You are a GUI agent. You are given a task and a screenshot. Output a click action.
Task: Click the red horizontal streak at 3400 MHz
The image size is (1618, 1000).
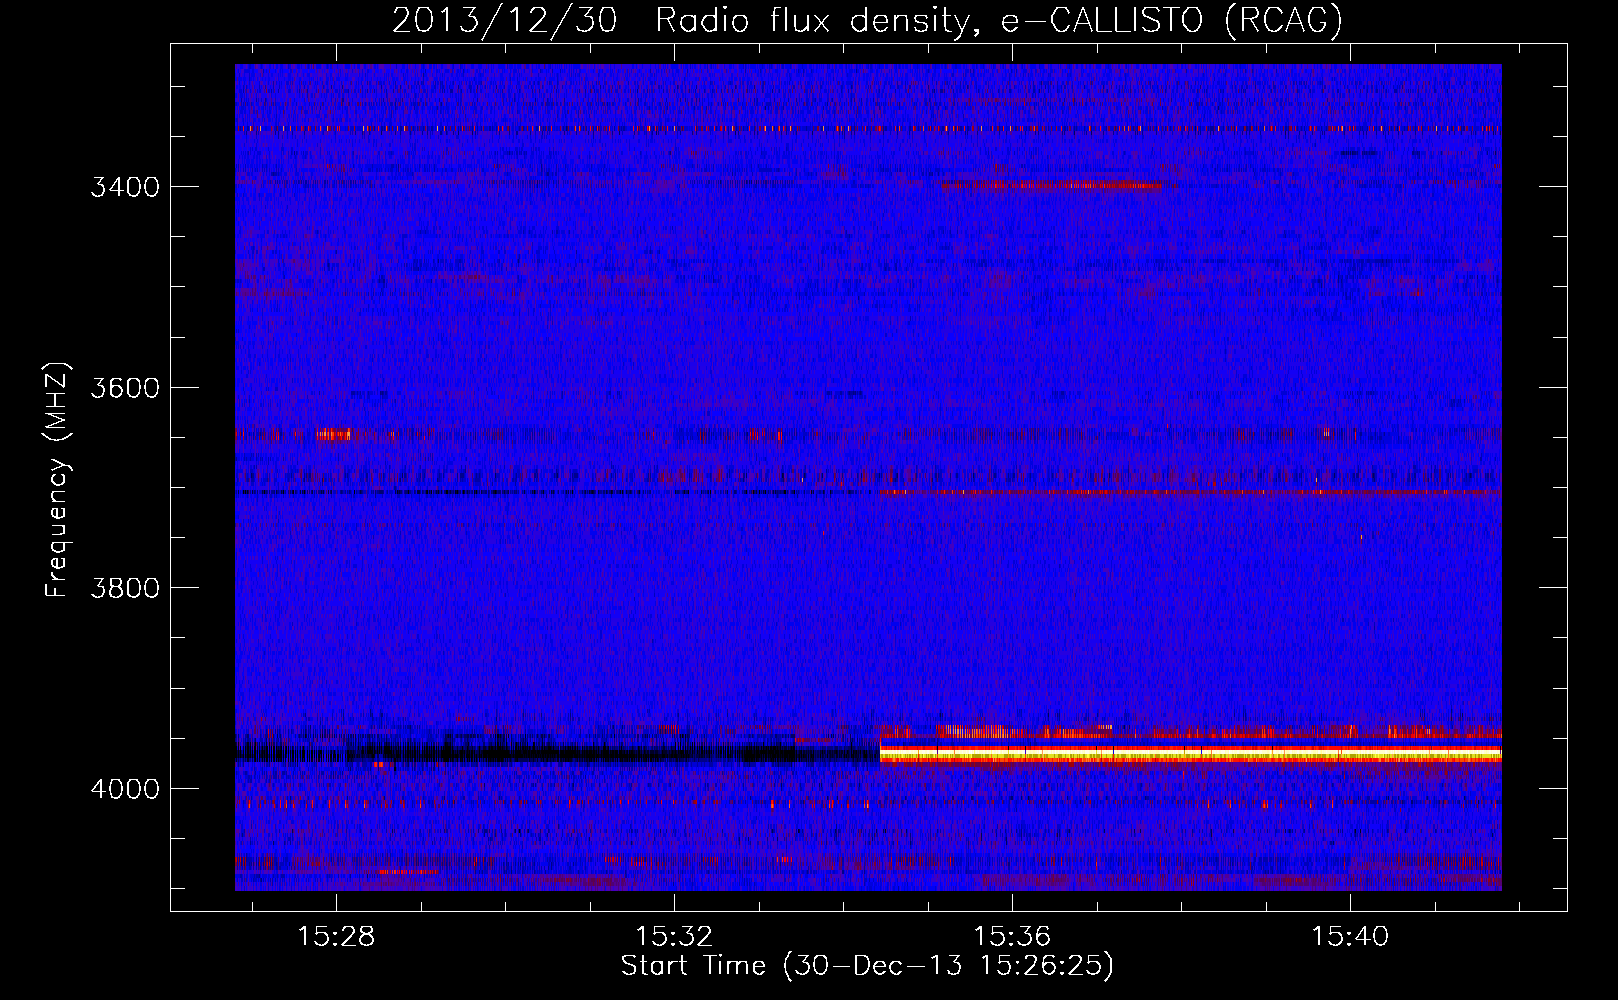(x=1052, y=185)
